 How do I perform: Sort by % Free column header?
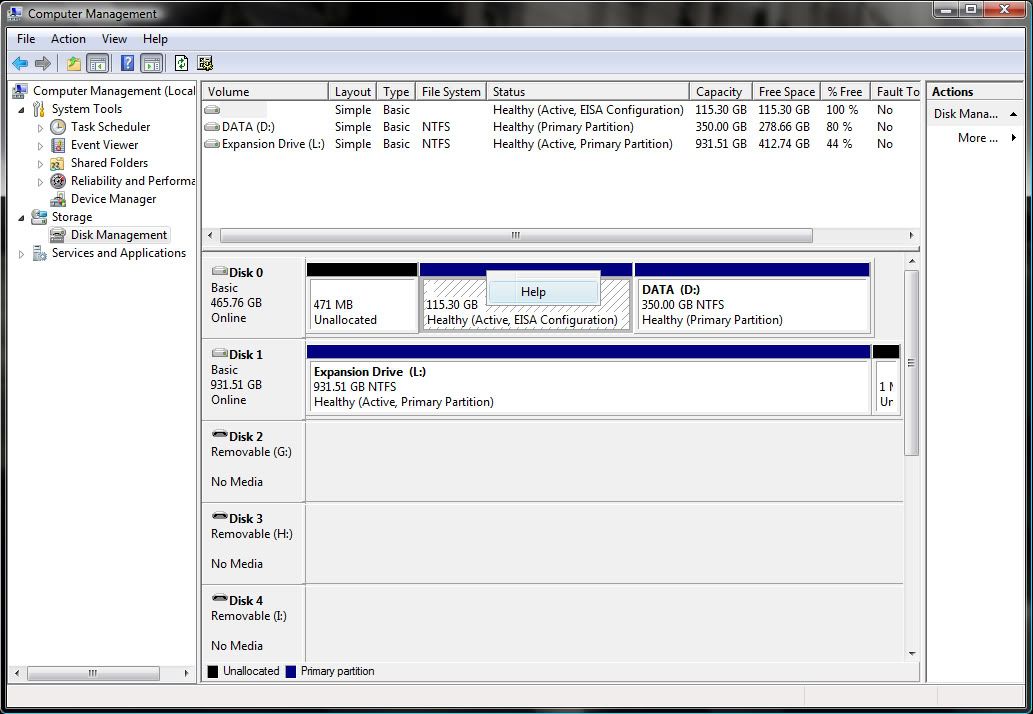845,92
